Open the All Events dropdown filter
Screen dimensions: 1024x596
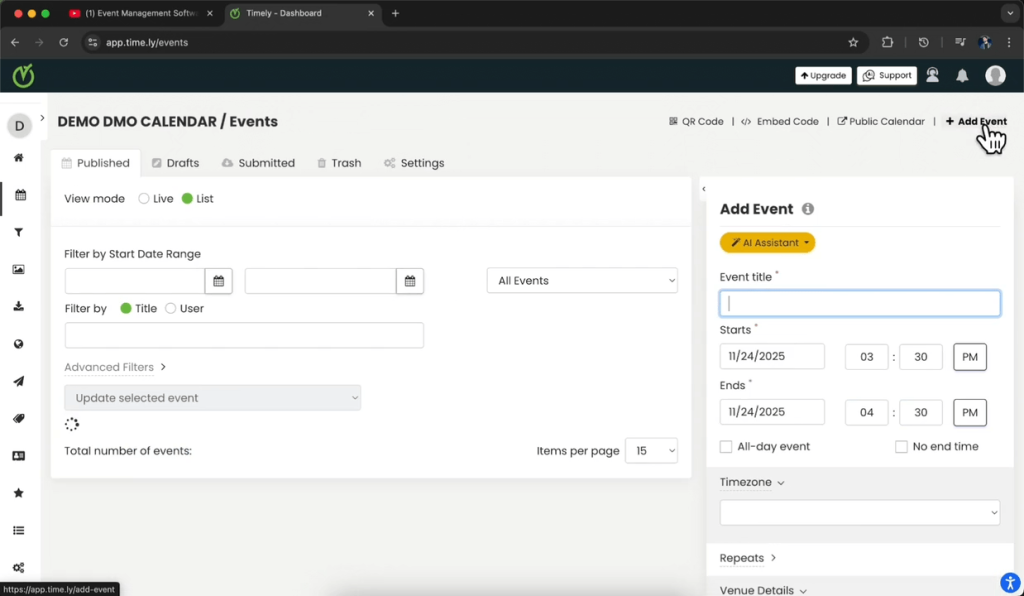point(582,280)
